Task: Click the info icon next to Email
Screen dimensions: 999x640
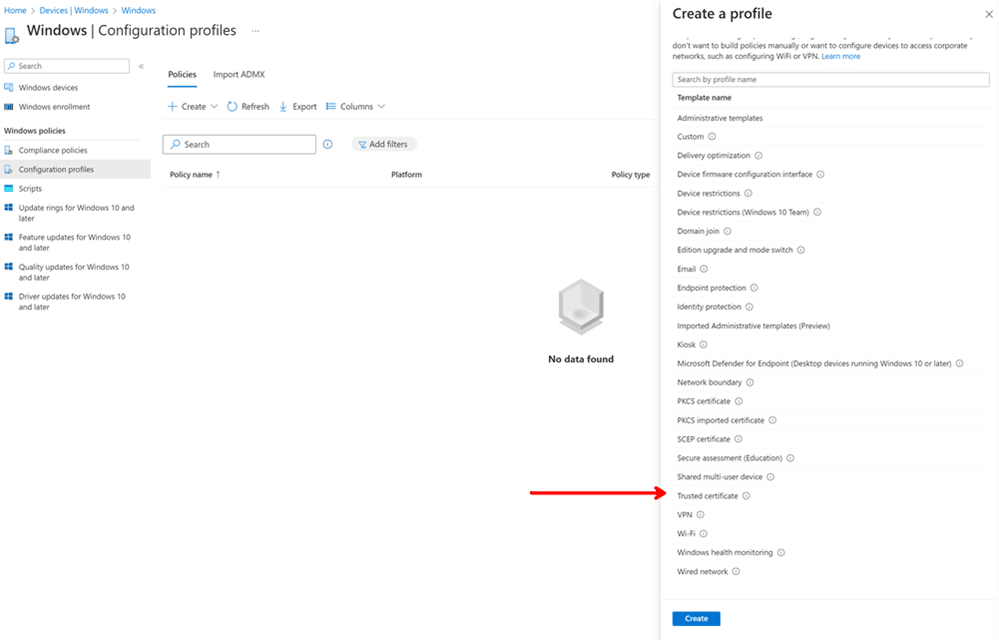Action: pos(704,269)
